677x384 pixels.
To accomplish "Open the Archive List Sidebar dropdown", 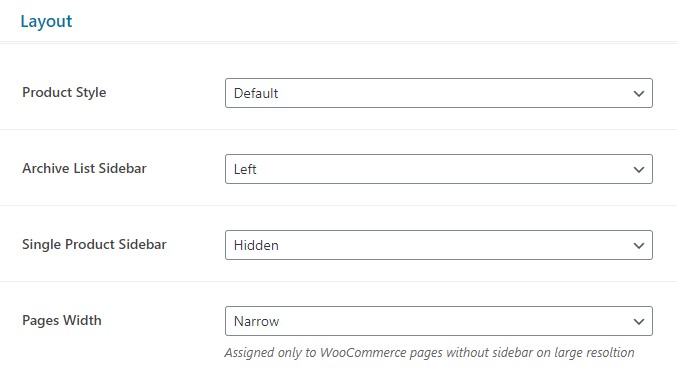I will pyautogui.click(x=439, y=169).
